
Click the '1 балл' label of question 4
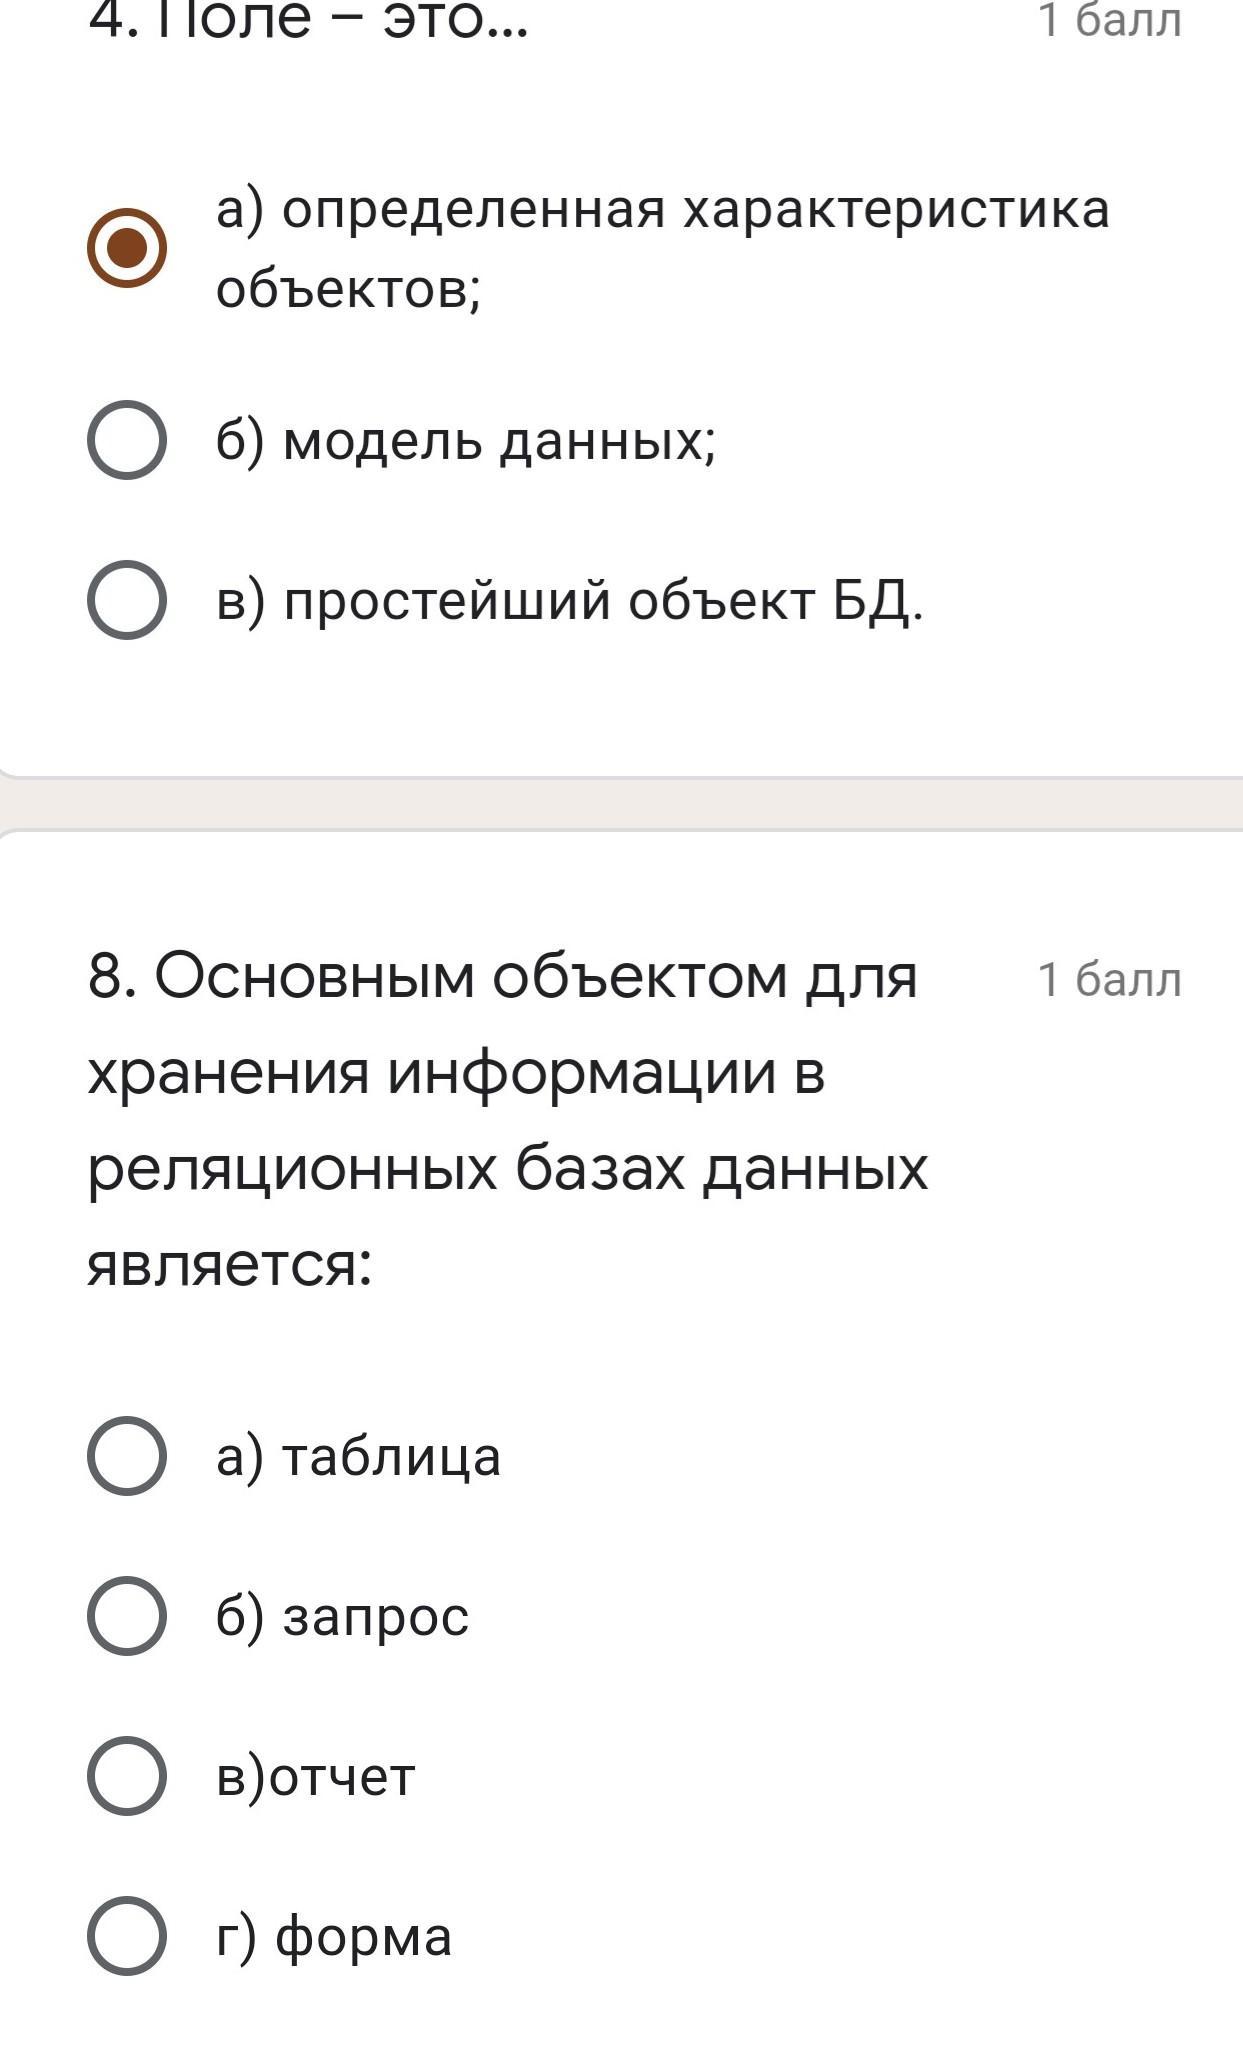coord(1109,20)
